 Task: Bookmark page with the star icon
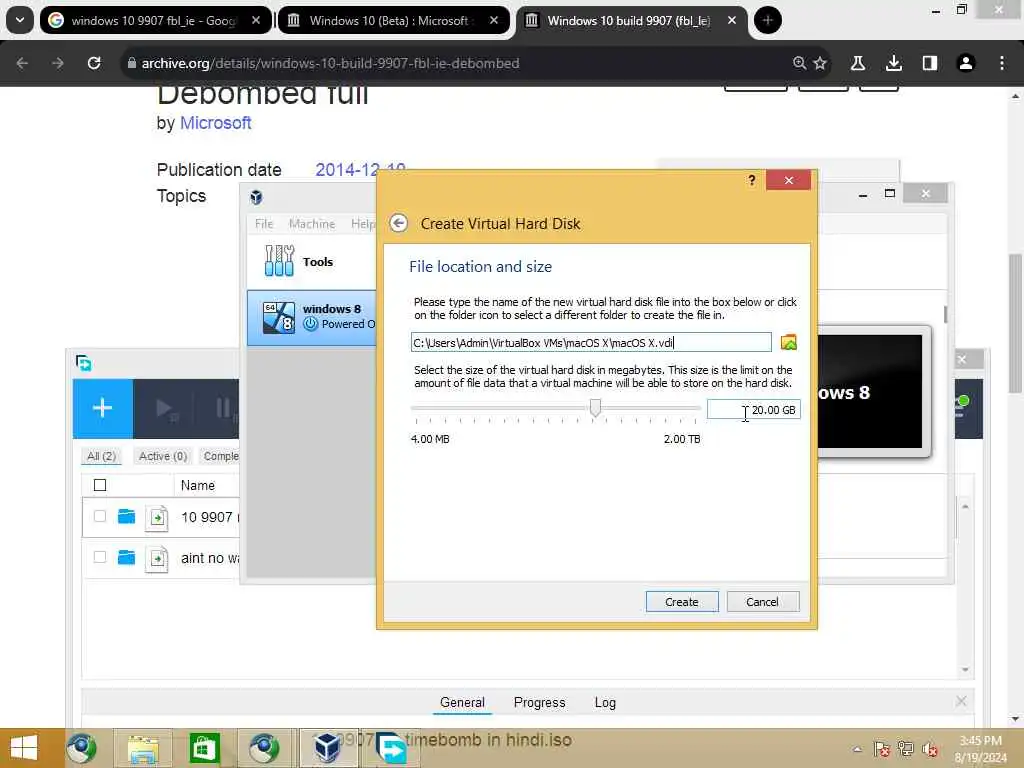point(820,63)
